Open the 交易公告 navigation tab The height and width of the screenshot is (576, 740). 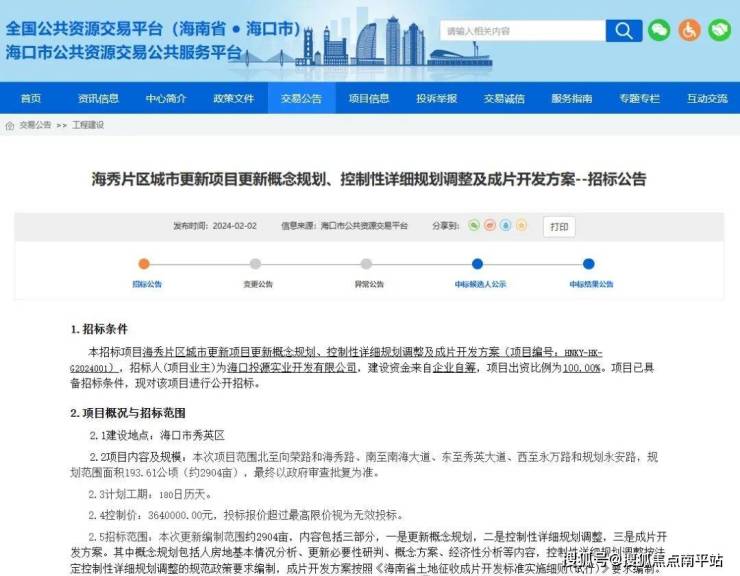(x=301, y=98)
